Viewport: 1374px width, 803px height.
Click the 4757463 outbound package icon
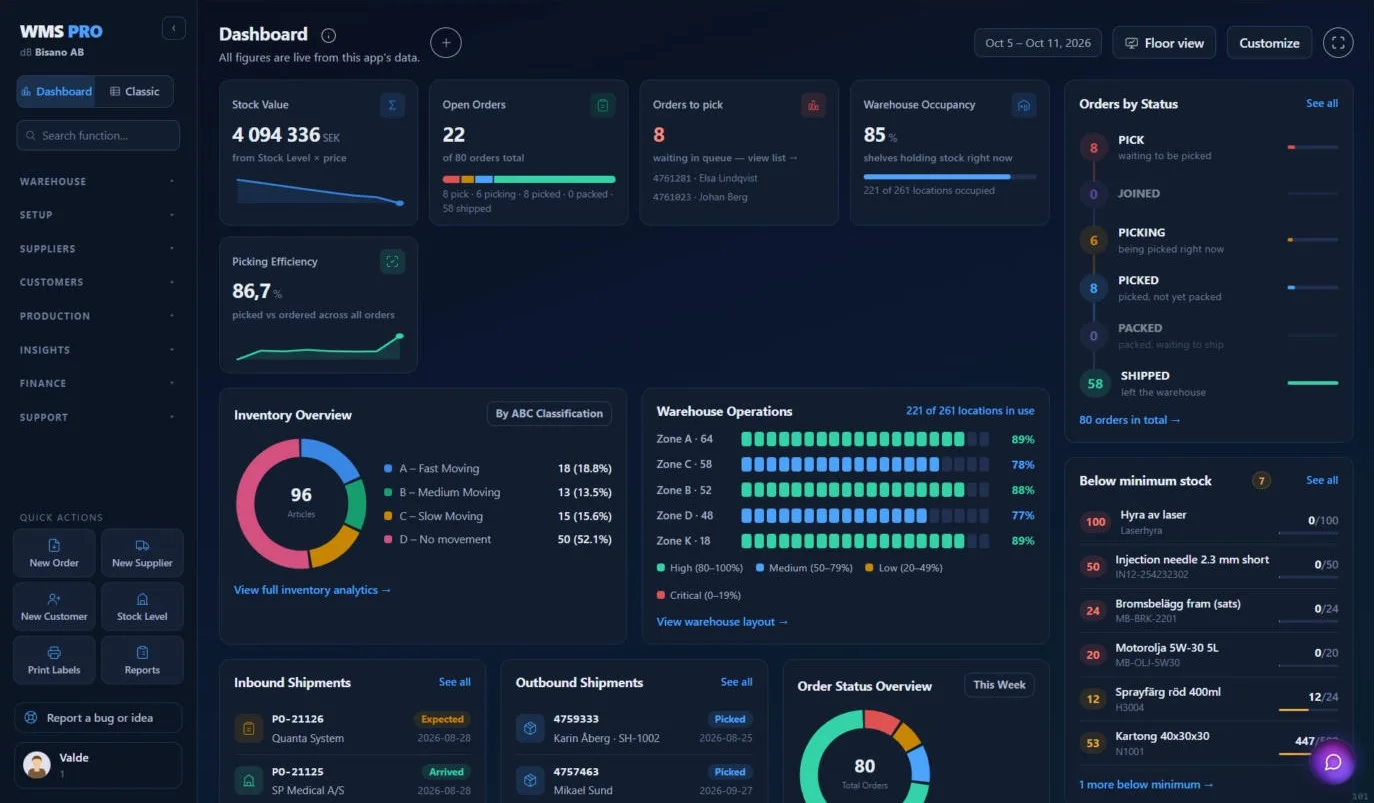(530, 780)
